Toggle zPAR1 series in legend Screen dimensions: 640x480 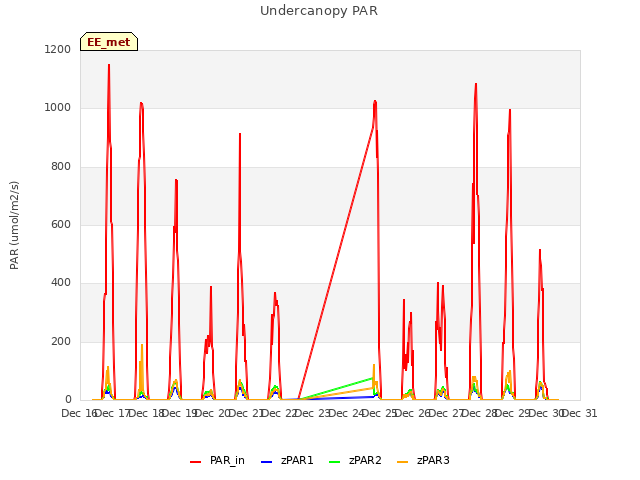point(287,460)
